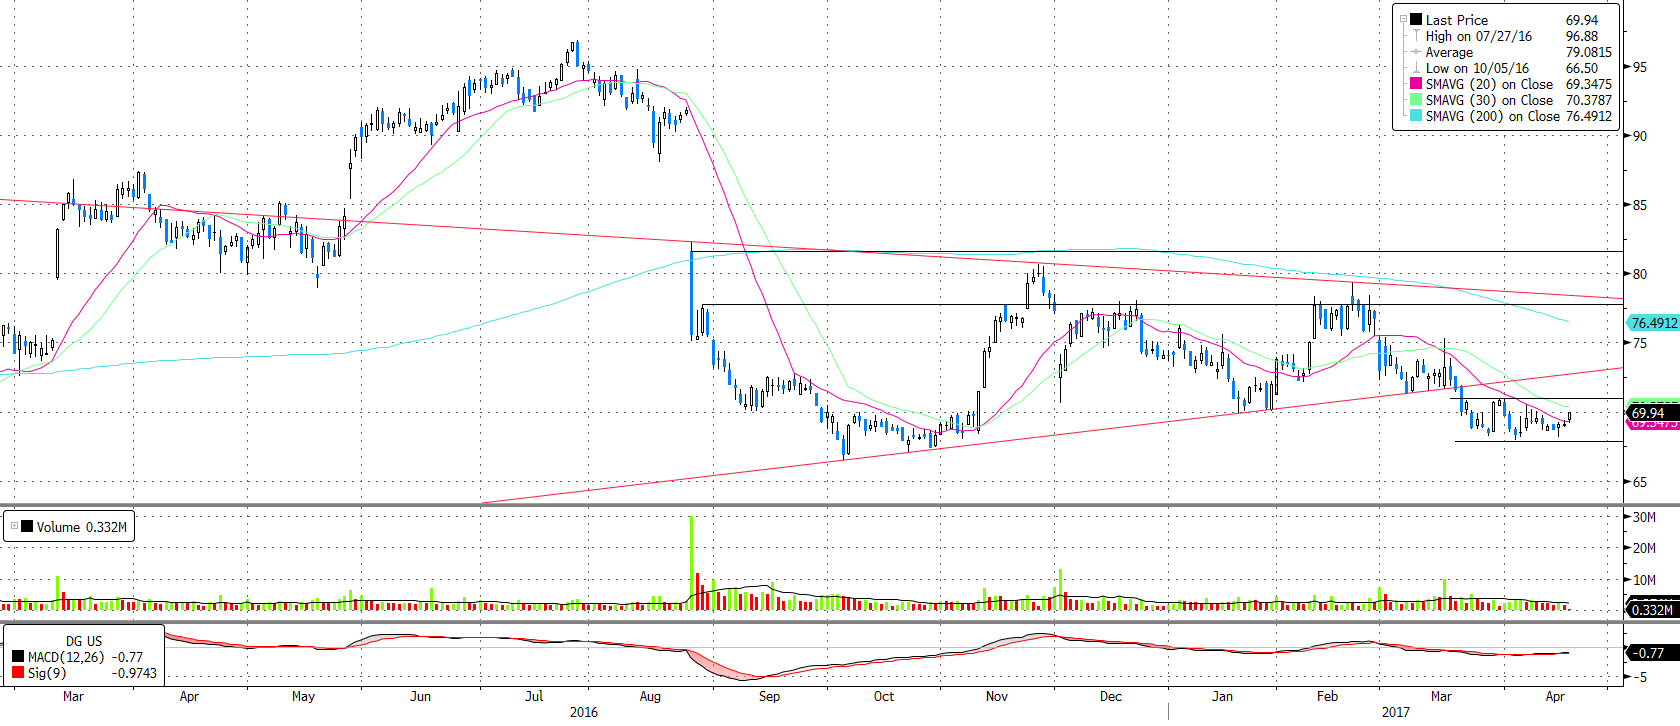
Task: Click the Average marker icon in legend
Action: point(1416,52)
